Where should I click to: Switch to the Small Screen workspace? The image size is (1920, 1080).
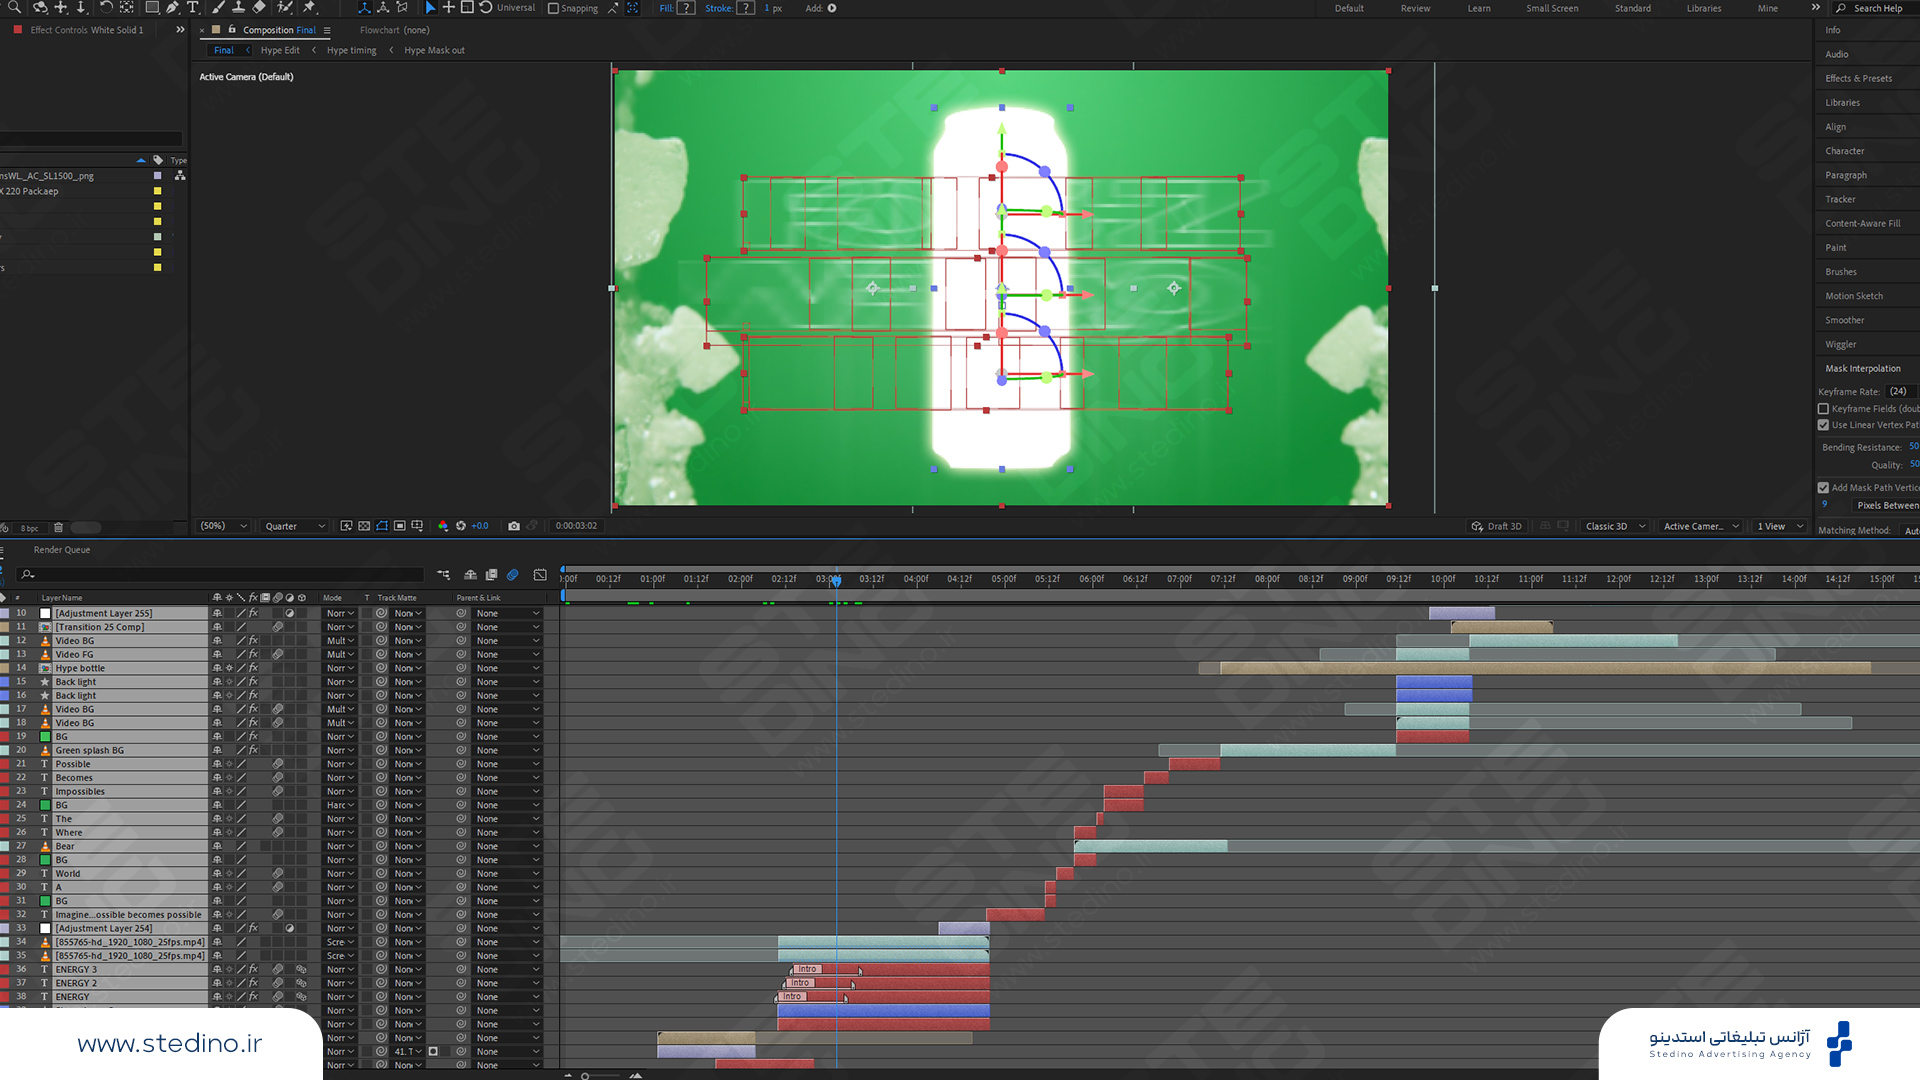coord(1552,8)
